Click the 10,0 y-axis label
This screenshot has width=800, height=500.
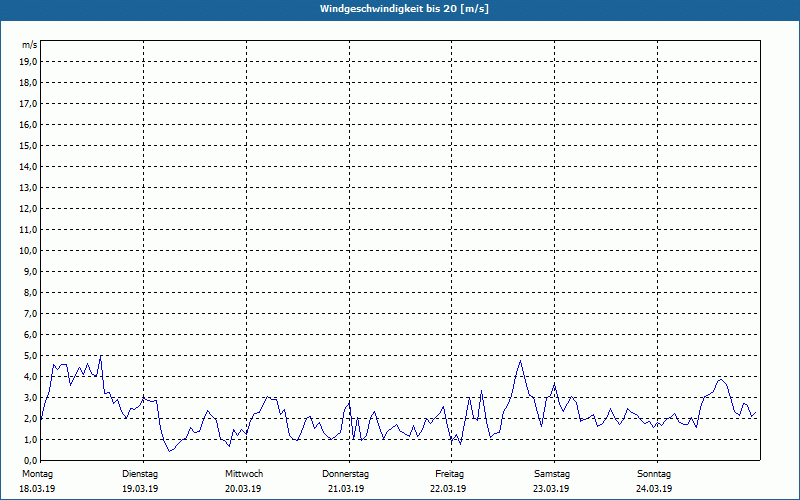pyautogui.click(x=28, y=251)
